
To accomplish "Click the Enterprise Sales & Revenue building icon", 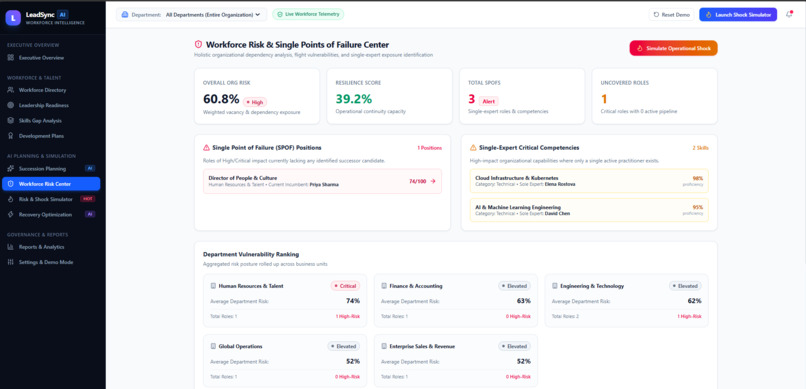I will click(384, 346).
